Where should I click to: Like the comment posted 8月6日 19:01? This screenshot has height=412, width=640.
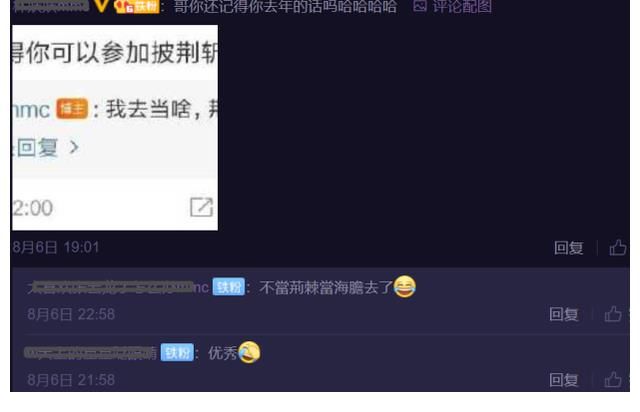pos(618,247)
